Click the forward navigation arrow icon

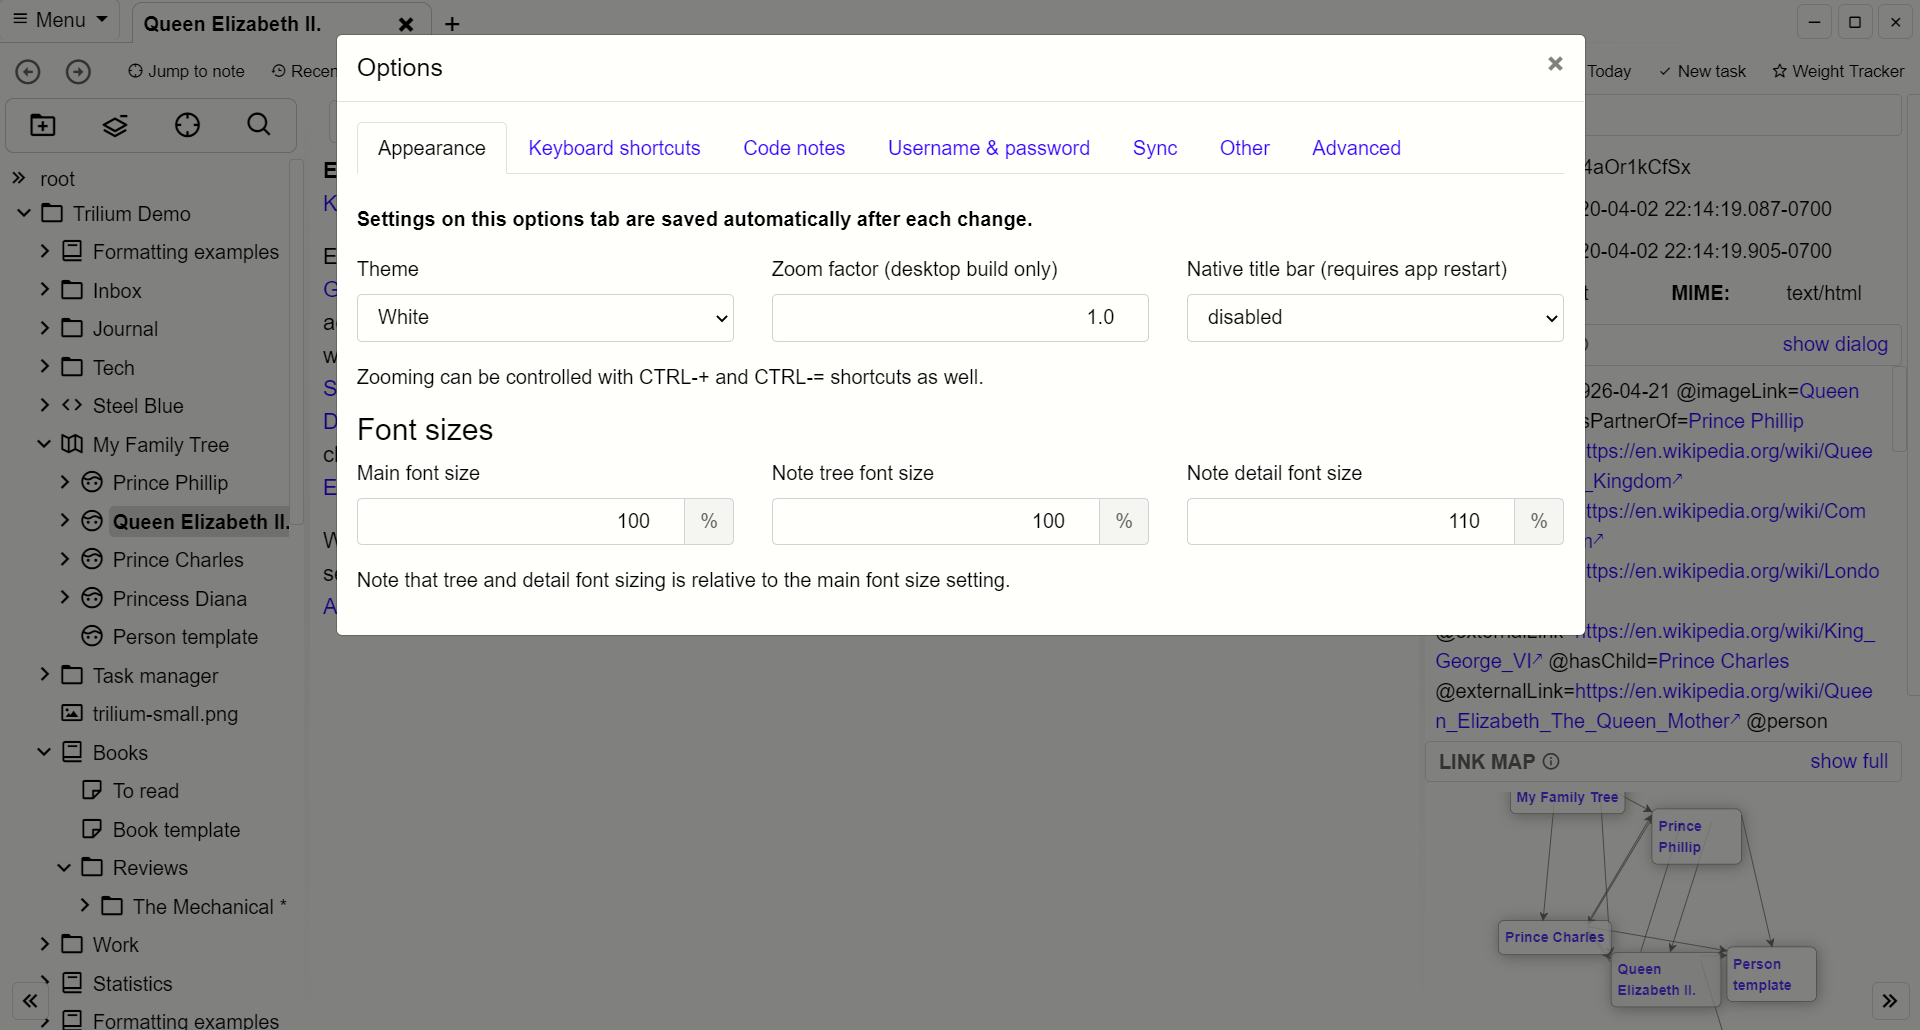(x=78, y=71)
